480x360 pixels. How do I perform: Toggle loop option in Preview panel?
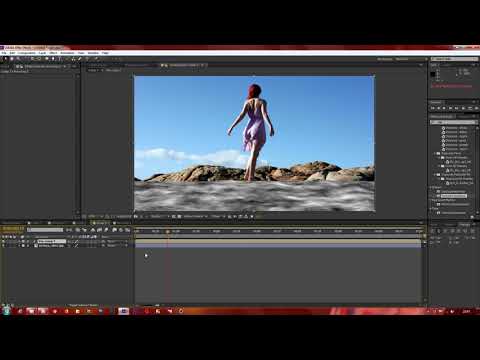pos(470,108)
